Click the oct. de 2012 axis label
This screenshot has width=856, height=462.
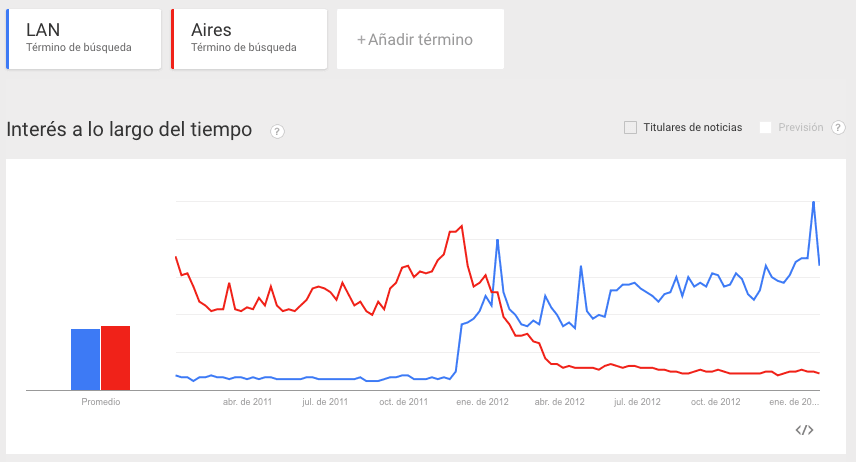(716, 402)
